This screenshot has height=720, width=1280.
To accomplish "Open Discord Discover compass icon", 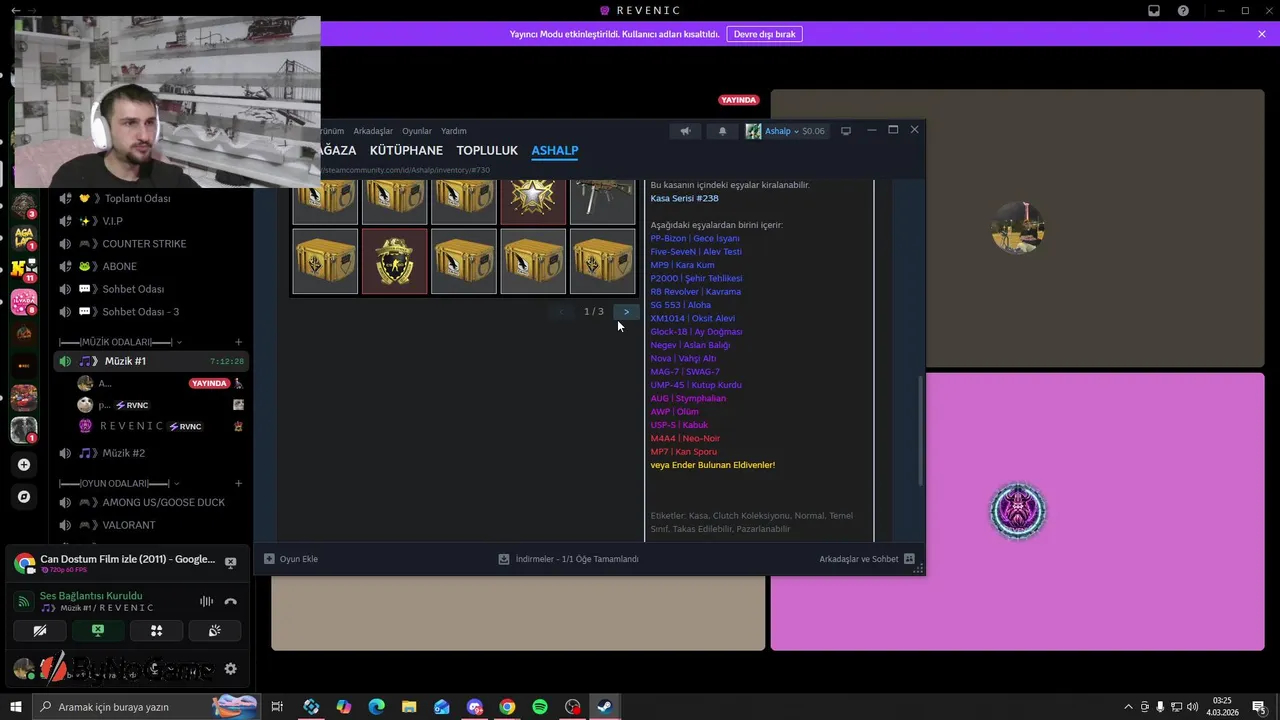I will click(24, 497).
